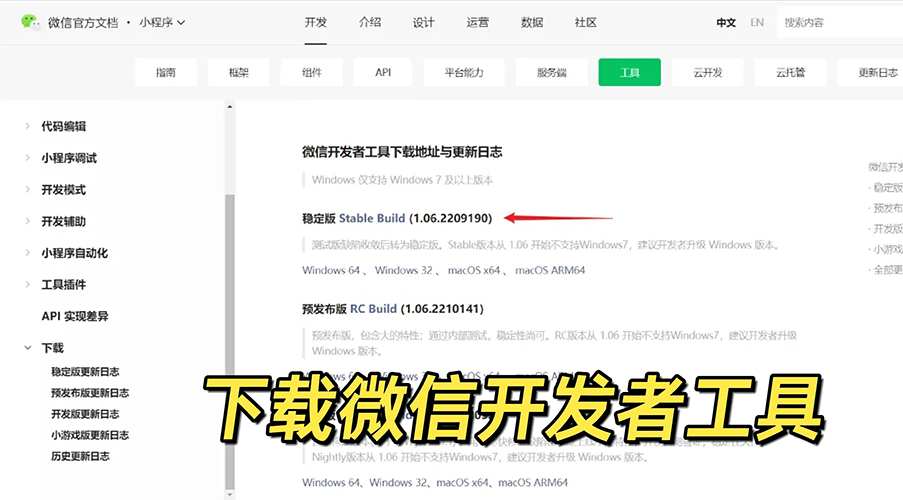Download stable build for macOS ARM64
This screenshot has height=500, width=903.
point(550,270)
